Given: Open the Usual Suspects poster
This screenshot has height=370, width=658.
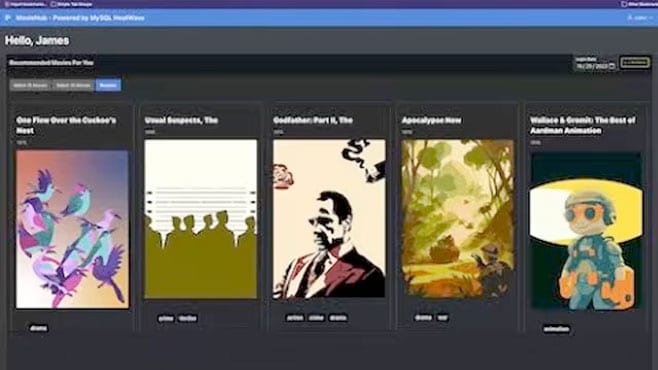Looking at the screenshot, I should 201,219.
